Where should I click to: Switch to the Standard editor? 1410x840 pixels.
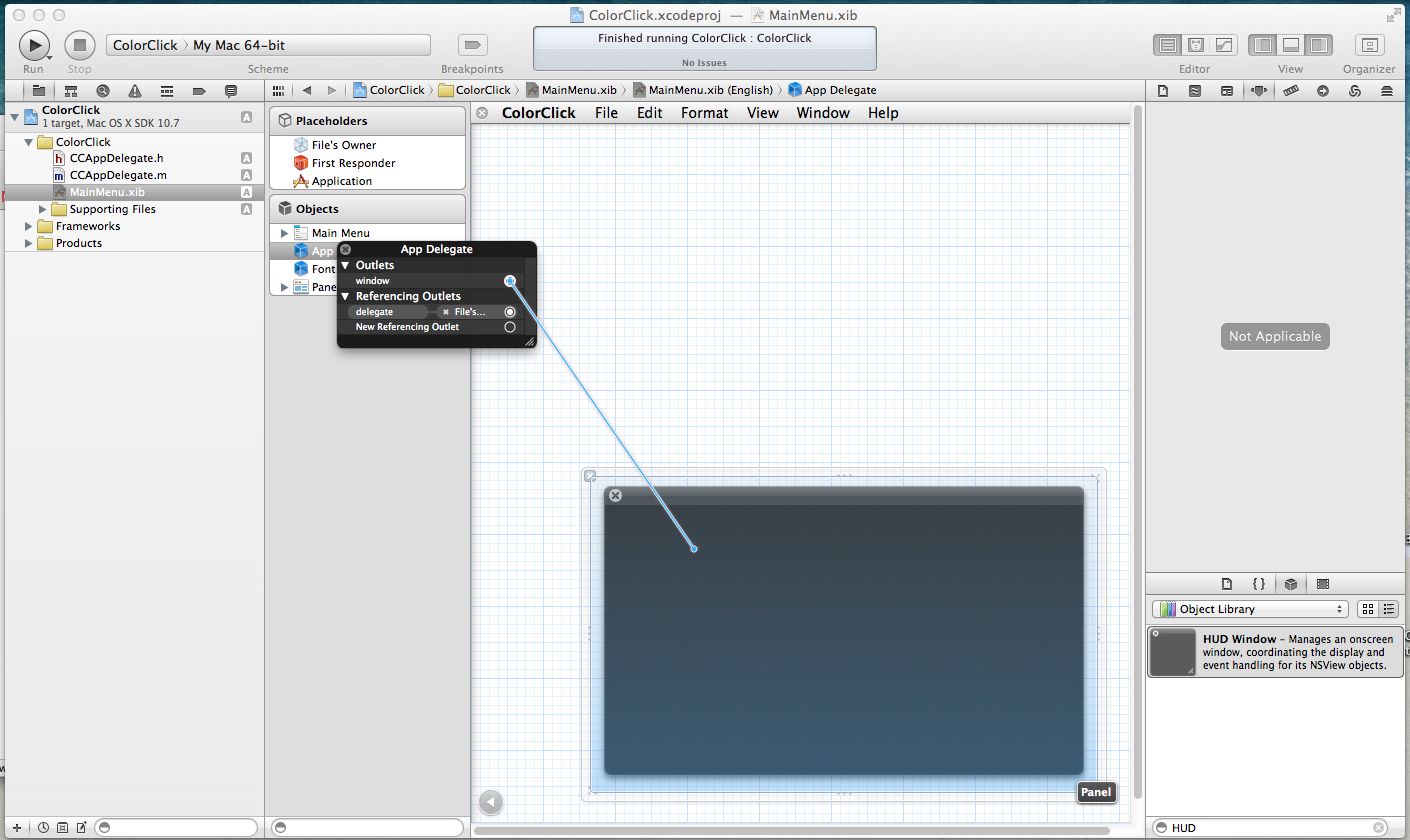(x=1167, y=45)
